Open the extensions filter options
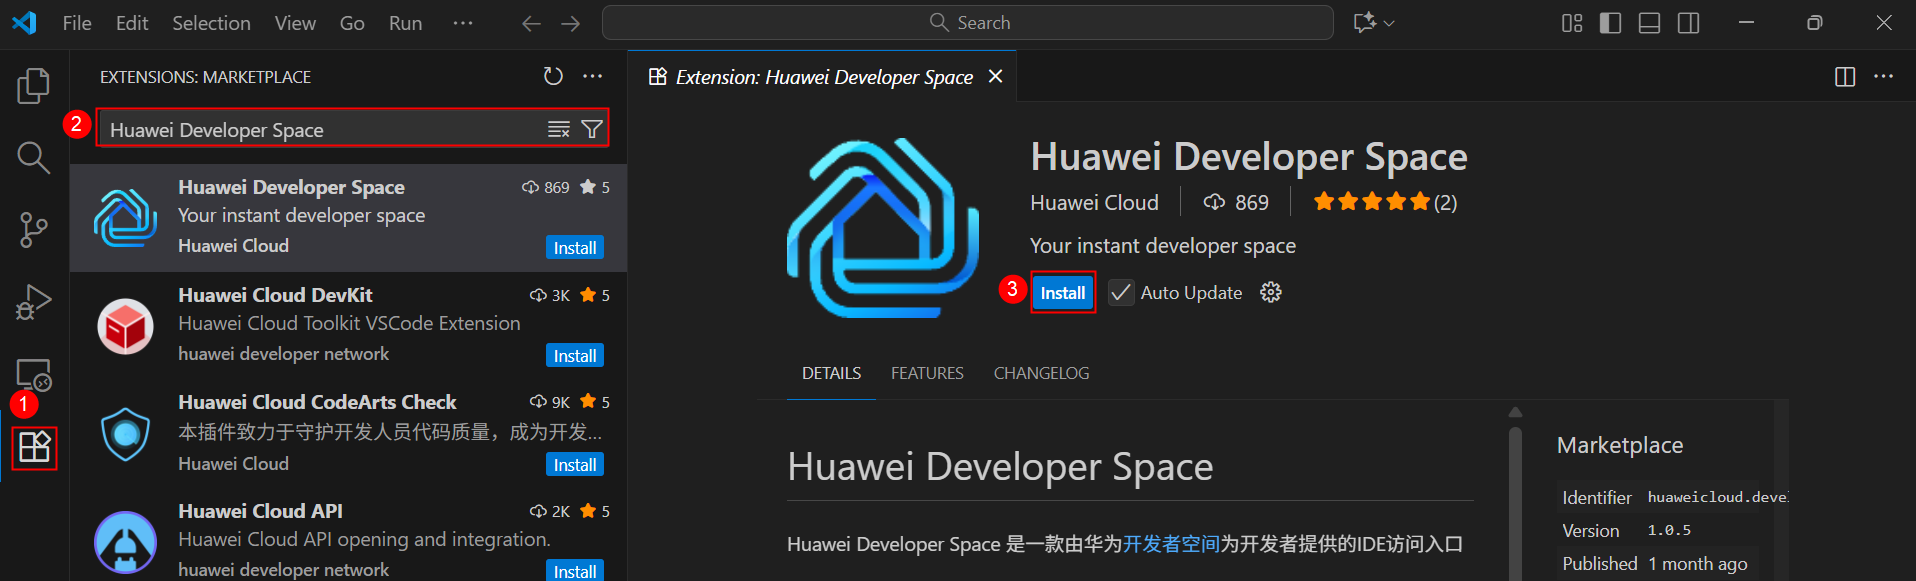The height and width of the screenshot is (581, 1916). (x=592, y=130)
